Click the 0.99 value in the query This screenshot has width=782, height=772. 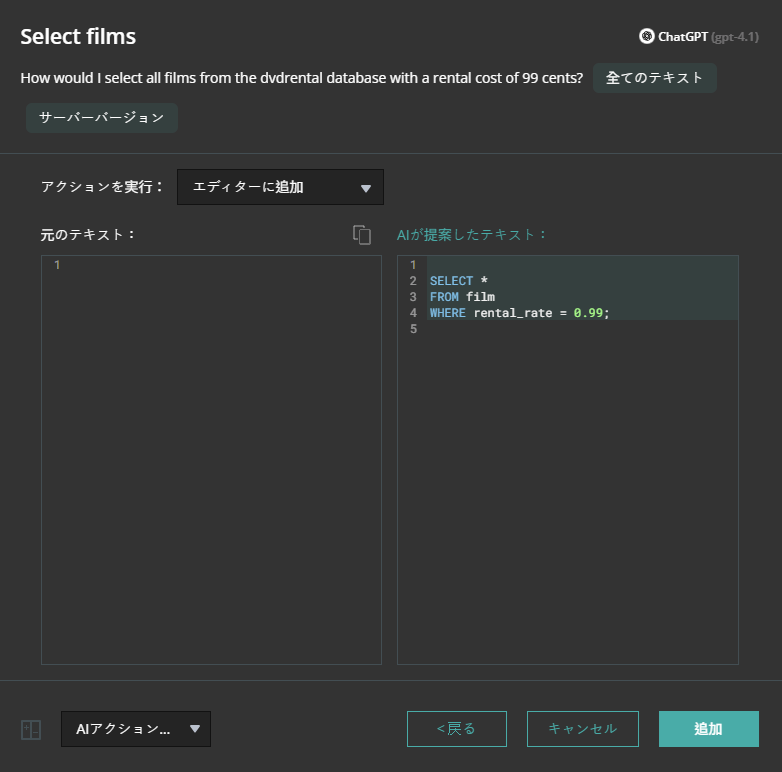[x=588, y=313]
